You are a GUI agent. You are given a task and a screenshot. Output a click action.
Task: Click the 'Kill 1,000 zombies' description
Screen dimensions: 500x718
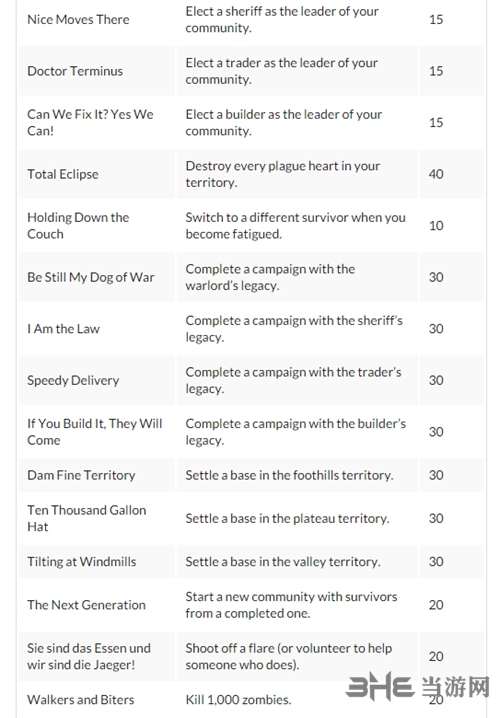click(x=238, y=700)
